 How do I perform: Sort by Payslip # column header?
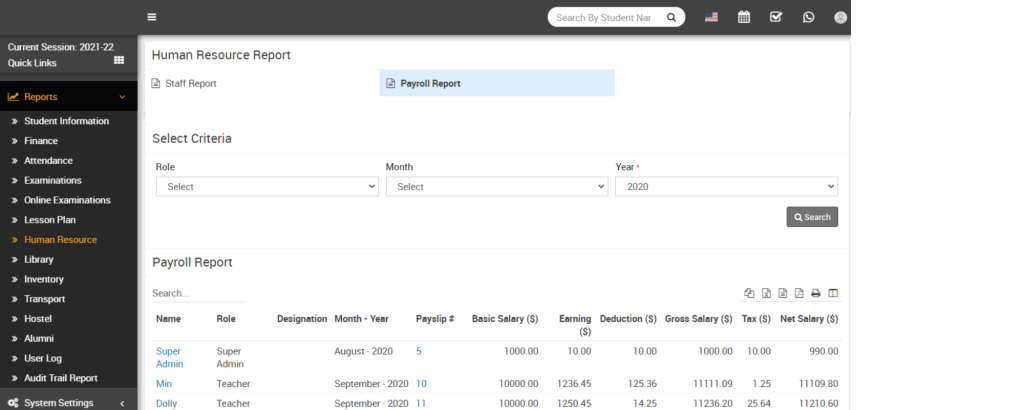pyautogui.click(x=435, y=319)
